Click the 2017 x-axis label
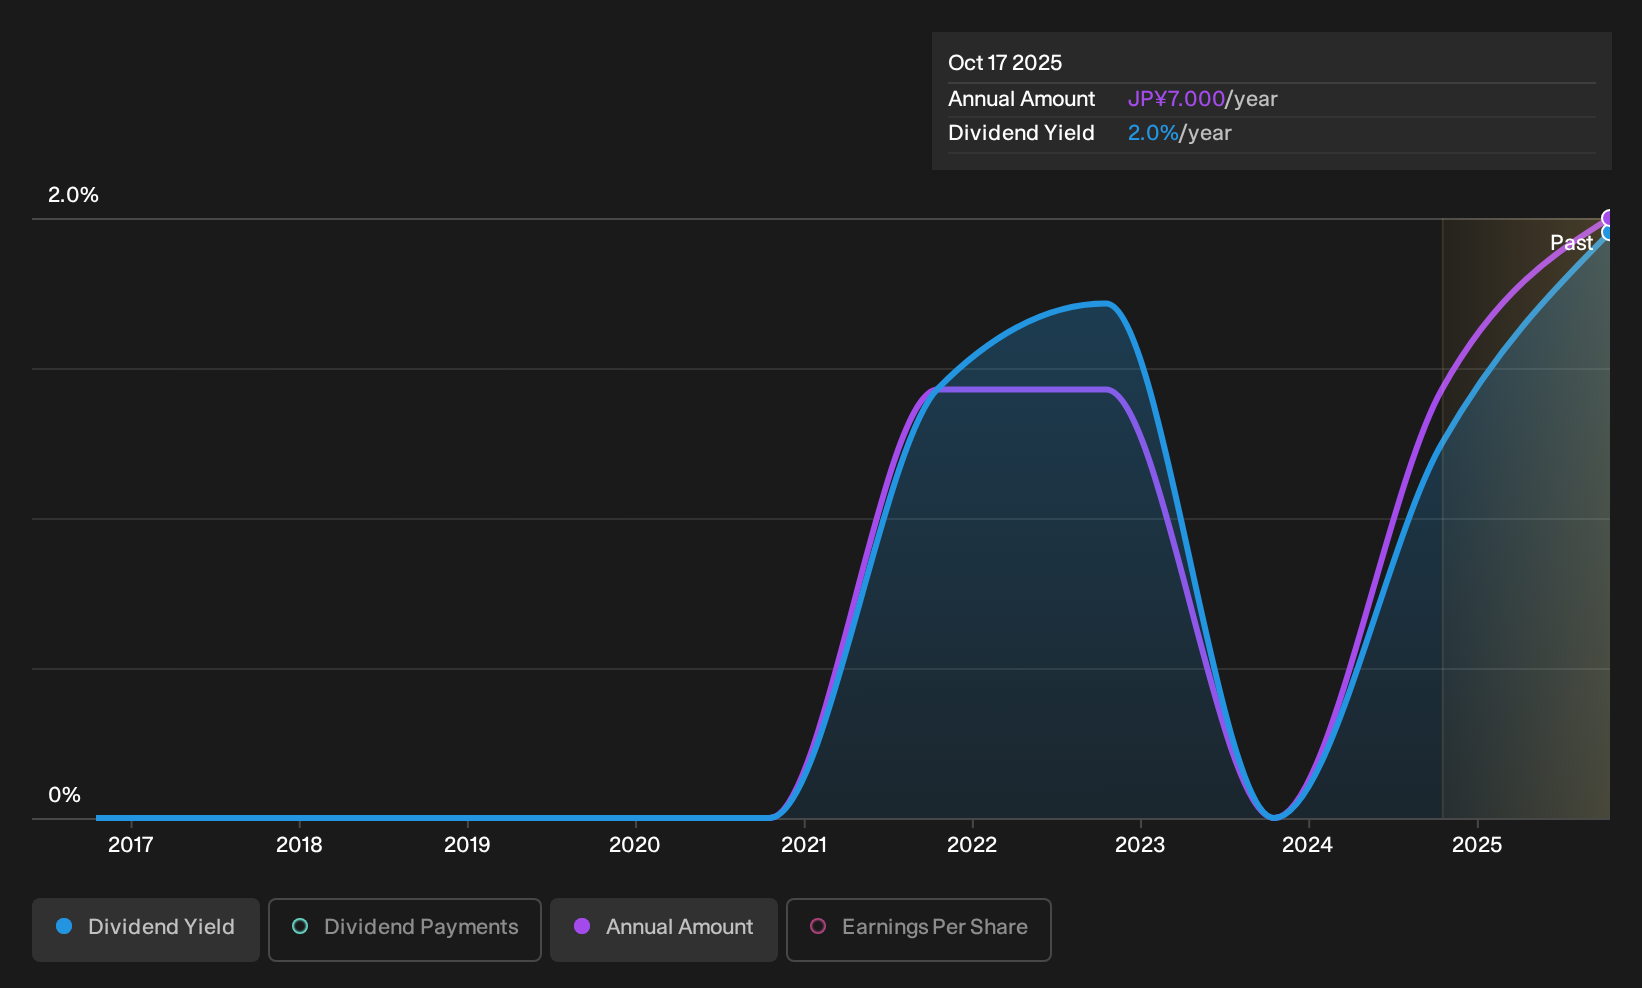This screenshot has width=1642, height=988. (131, 845)
